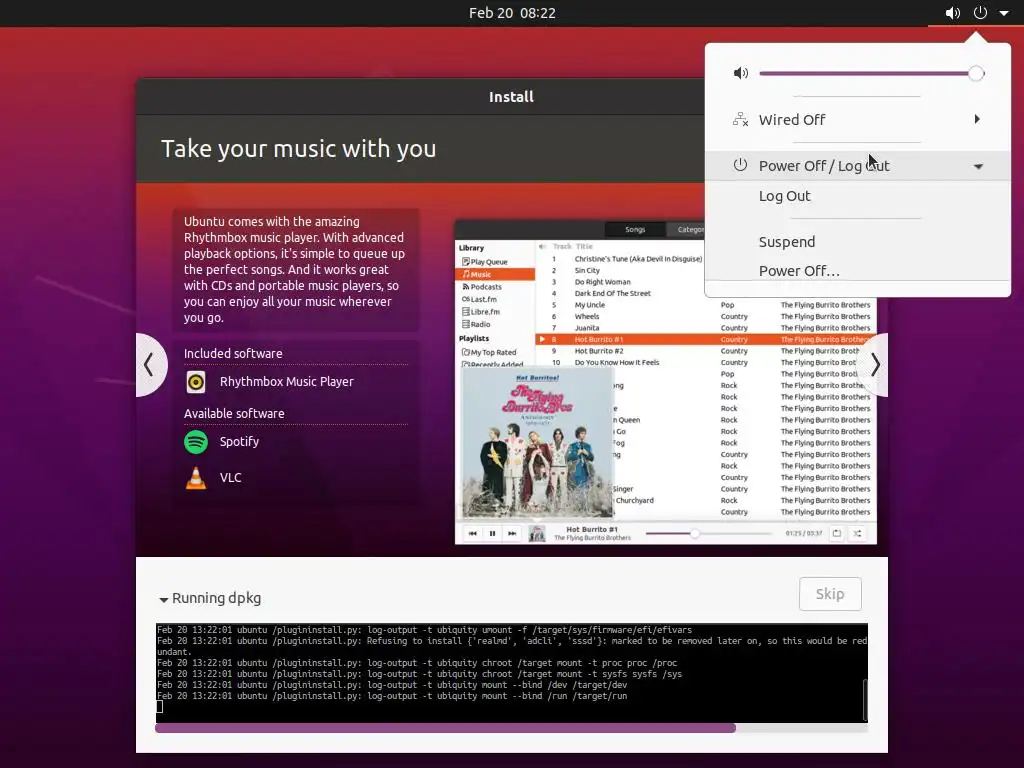Set the system menu volume slider

pyautogui.click(x=872, y=73)
